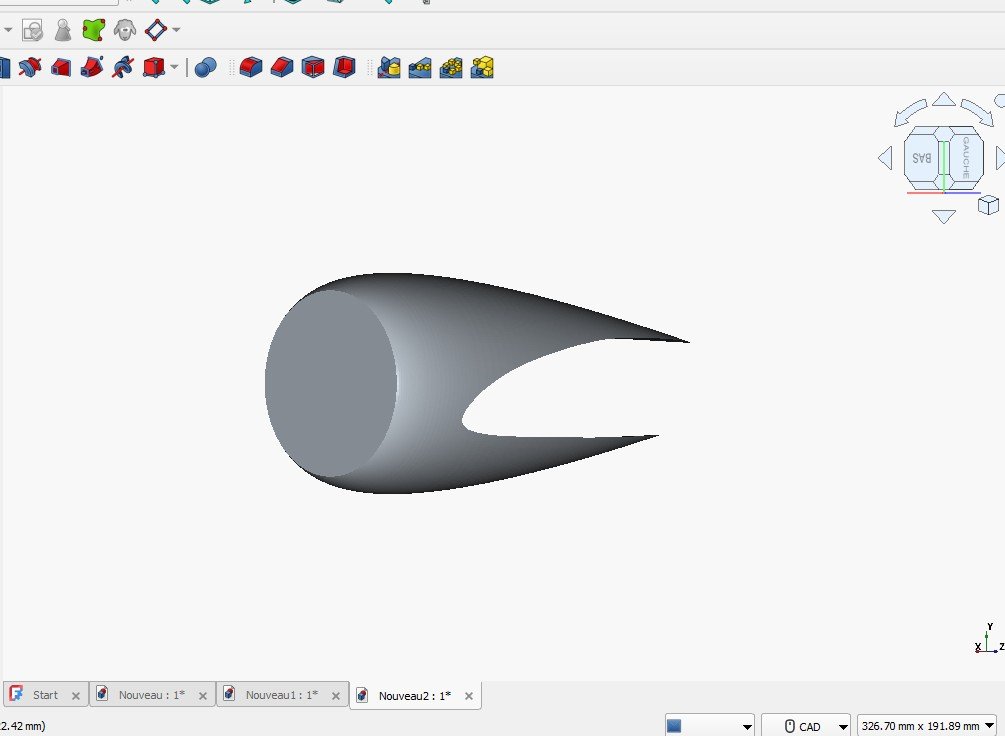This screenshot has height=736, width=1005.
Task: Open the subtractive primitive dropdown arrow
Action: point(172,67)
